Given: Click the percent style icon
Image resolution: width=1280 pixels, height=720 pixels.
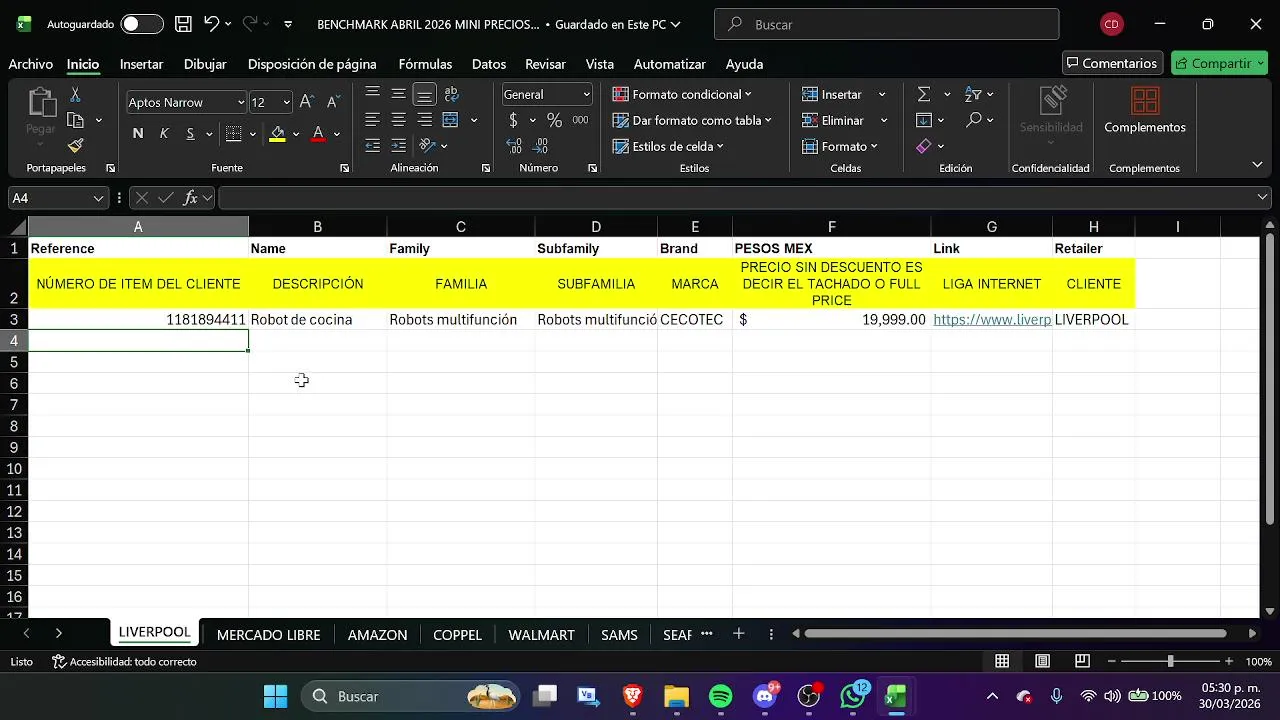Looking at the screenshot, I should [x=554, y=120].
